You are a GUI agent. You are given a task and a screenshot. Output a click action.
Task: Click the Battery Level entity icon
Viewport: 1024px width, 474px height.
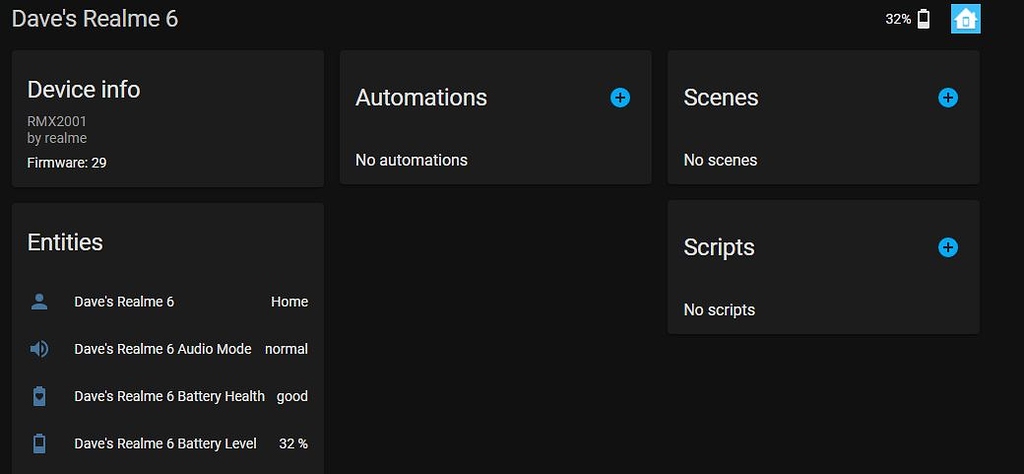[x=39, y=443]
